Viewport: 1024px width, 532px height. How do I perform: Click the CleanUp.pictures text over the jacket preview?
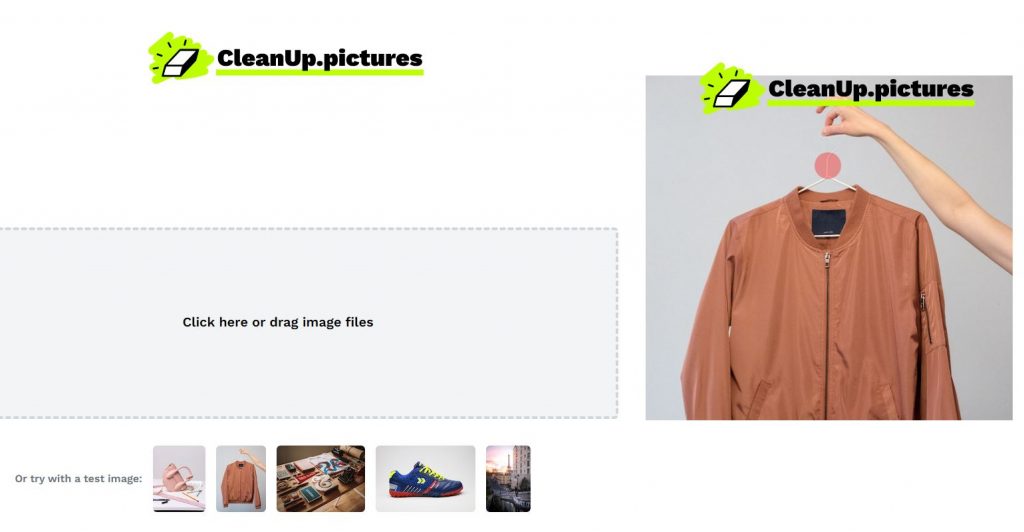[x=871, y=89]
